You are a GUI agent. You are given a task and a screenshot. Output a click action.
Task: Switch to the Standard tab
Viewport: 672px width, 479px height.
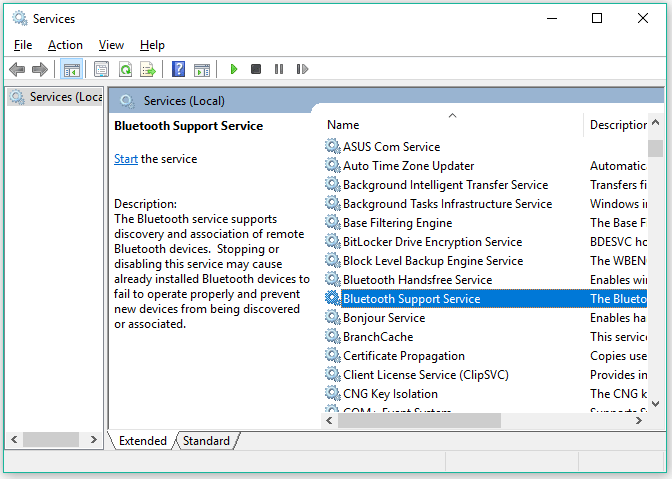coord(206,440)
